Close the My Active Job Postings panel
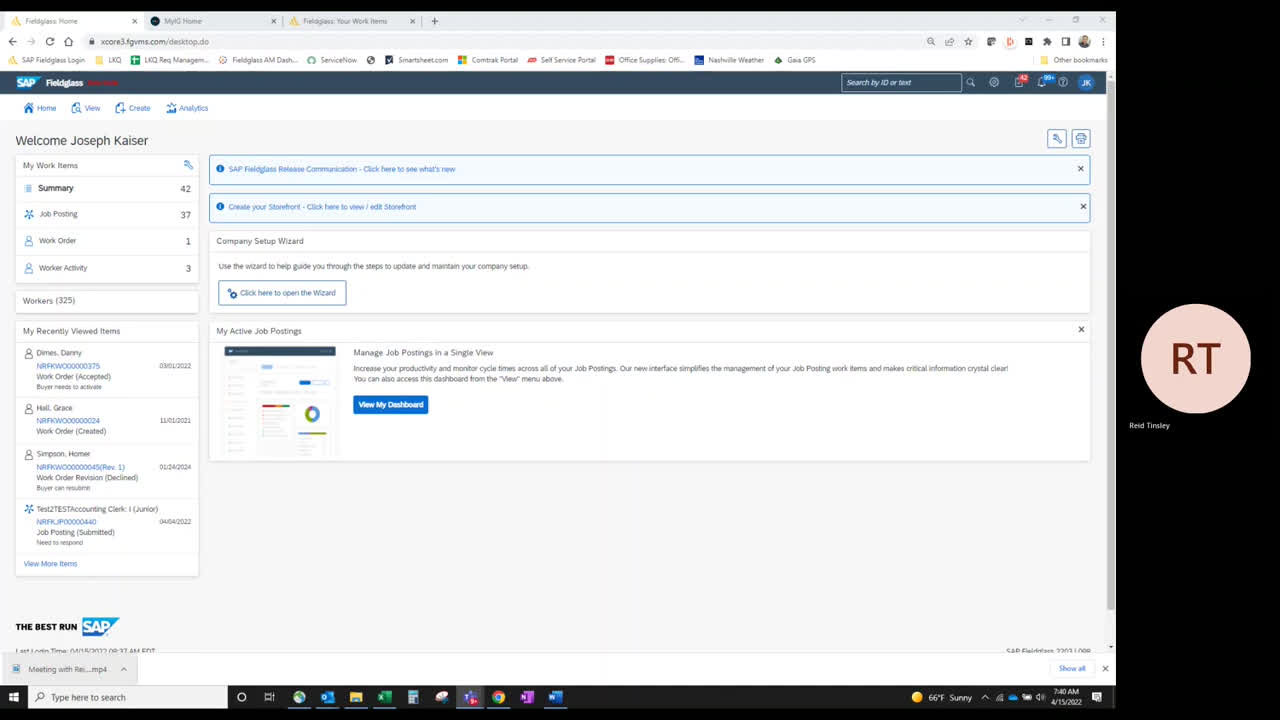 click(1081, 329)
